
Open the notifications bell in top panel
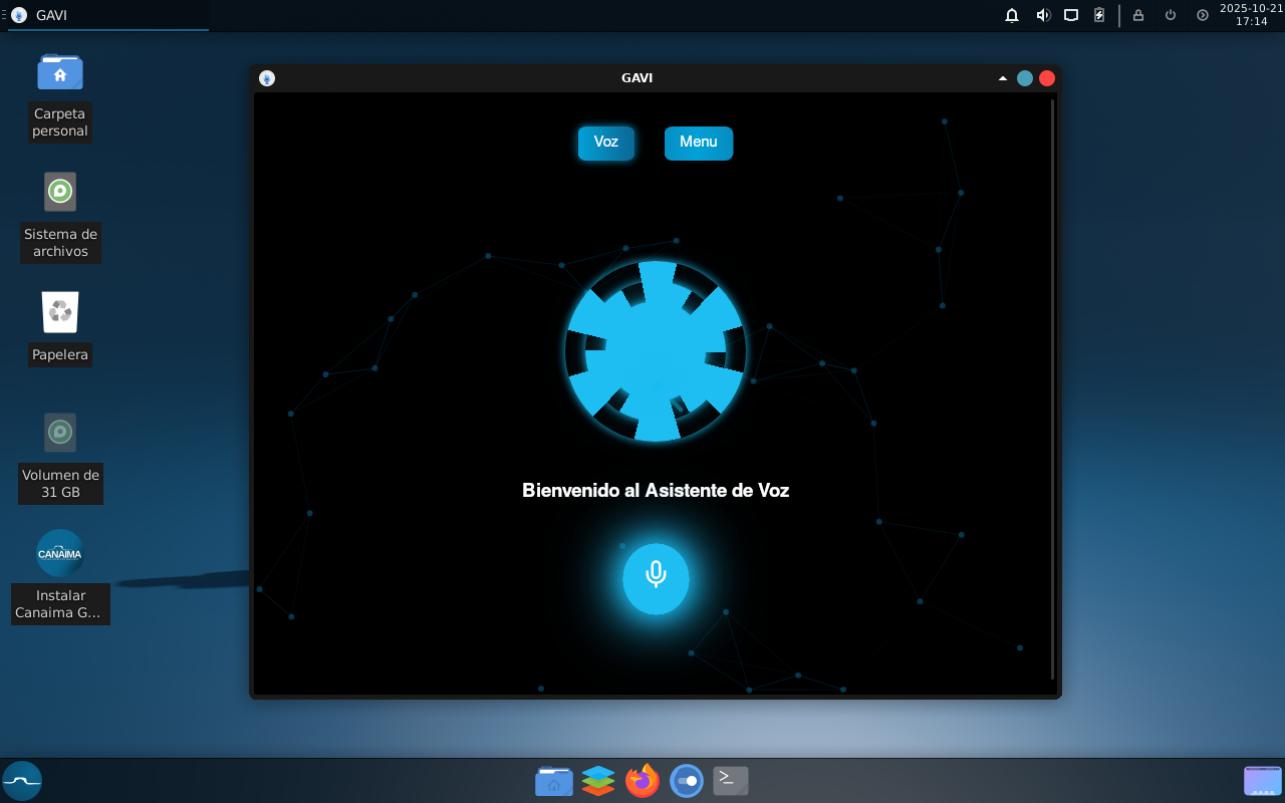pos(1012,15)
